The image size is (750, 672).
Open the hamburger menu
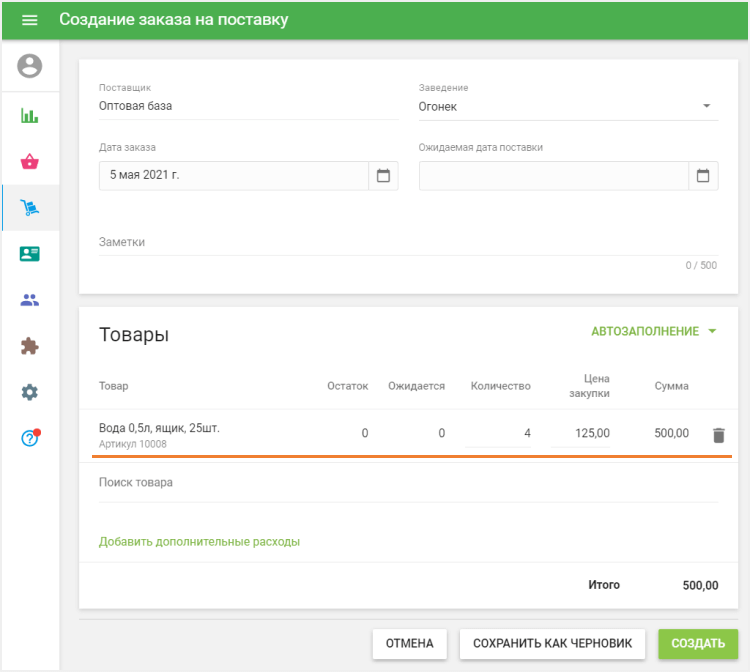pyautogui.click(x=29, y=20)
